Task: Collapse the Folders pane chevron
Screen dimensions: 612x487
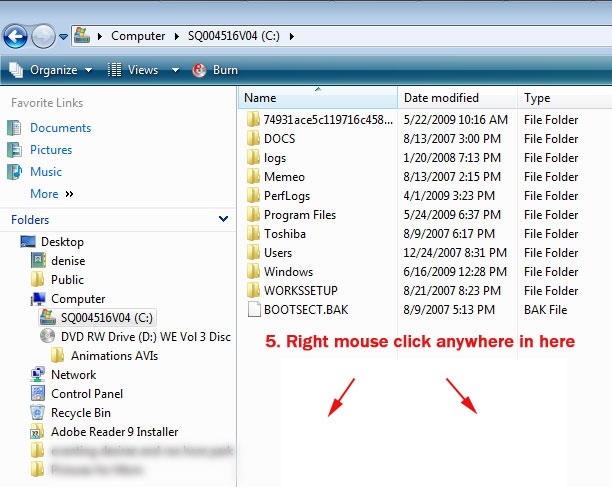Action: click(x=223, y=219)
